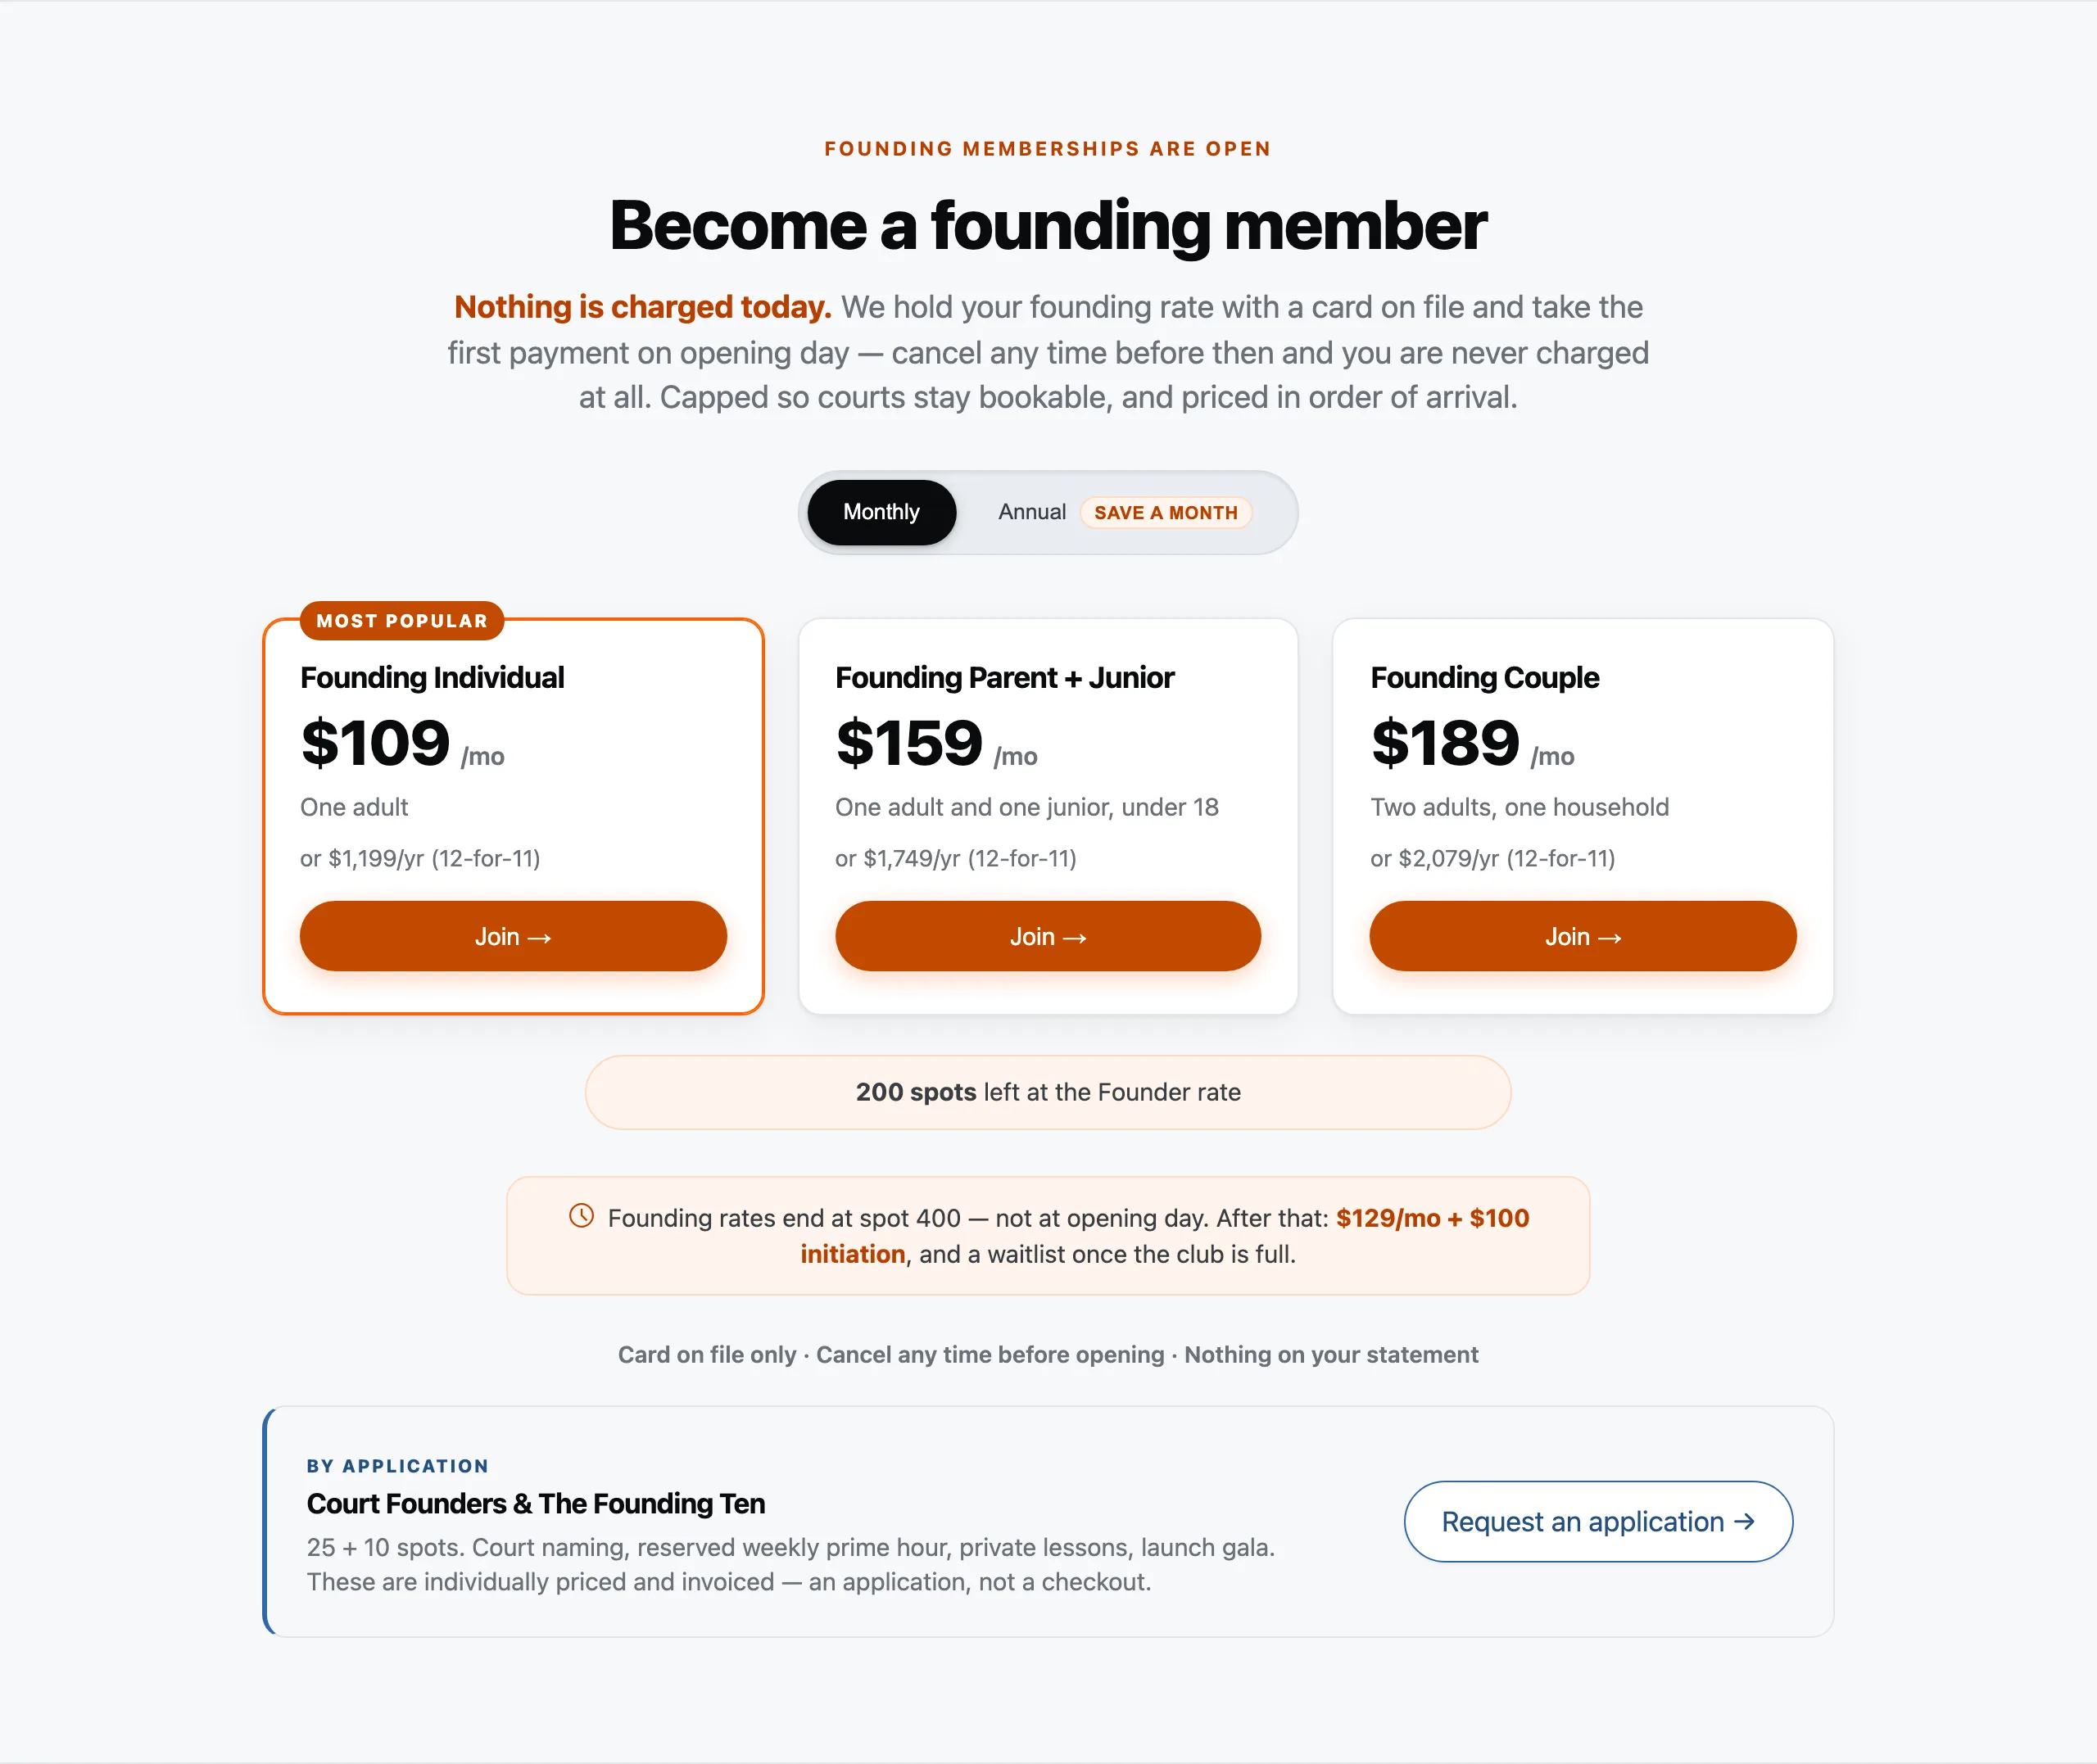Click the clock icon in founding rates notice

point(581,1216)
